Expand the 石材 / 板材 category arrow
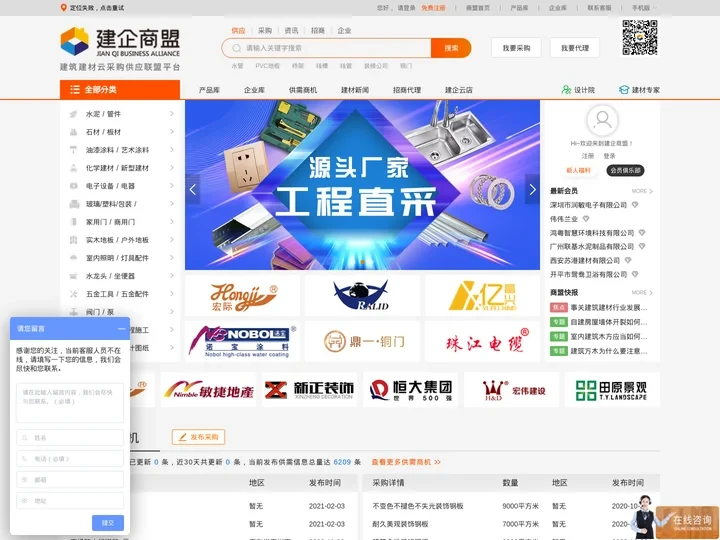720x540 pixels. 172,132
